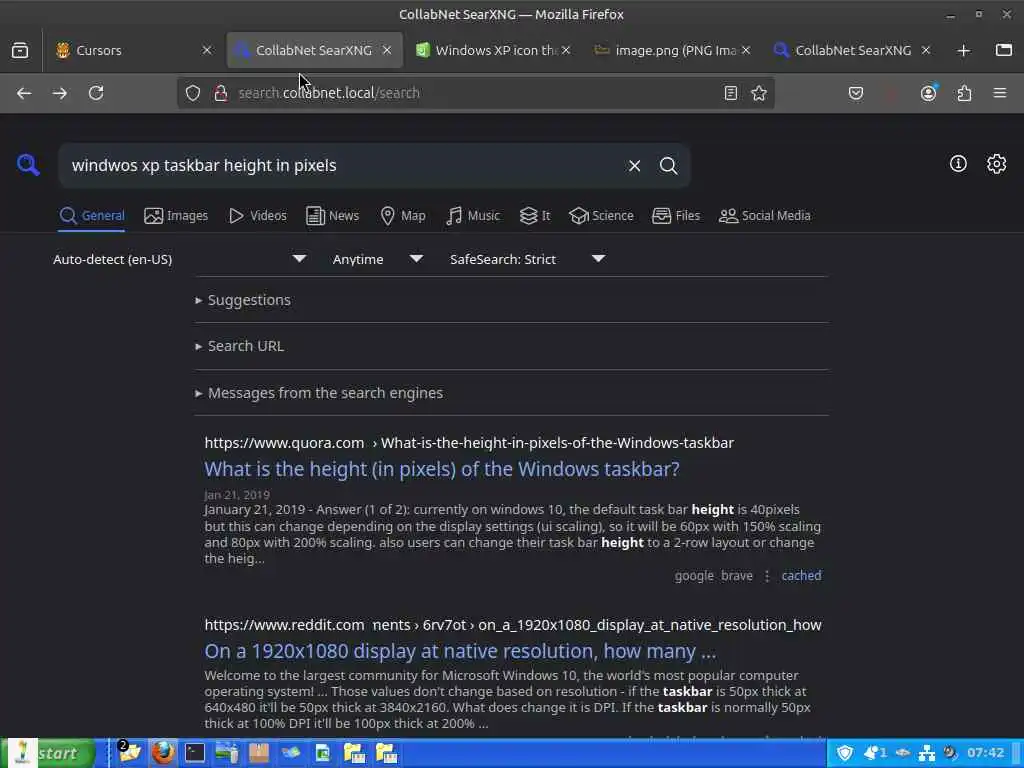Save page to Pocket
The width and height of the screenshot is (1024, 768).
856,93
